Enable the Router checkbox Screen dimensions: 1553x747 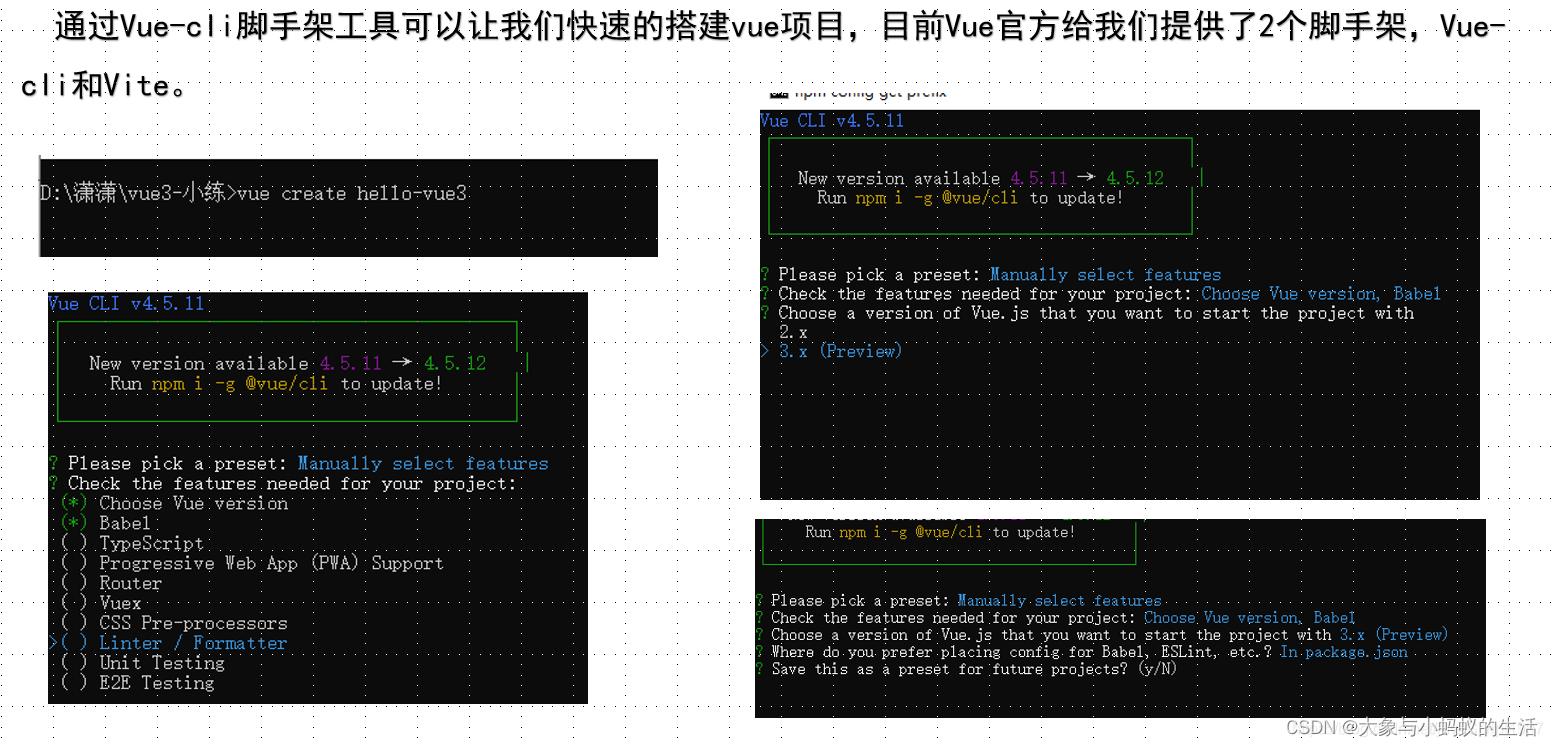(x=74, y=583)
